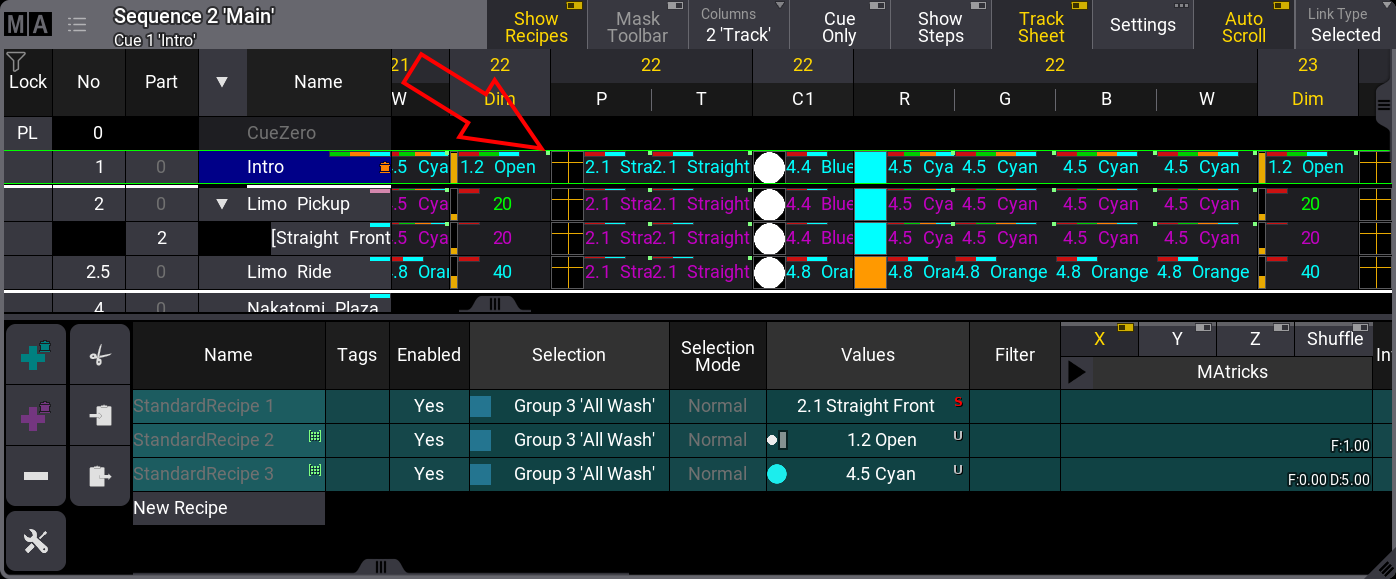Click the fixture 23 Dim column header
Viewport: 1396px width, 579px height.
1307,99
